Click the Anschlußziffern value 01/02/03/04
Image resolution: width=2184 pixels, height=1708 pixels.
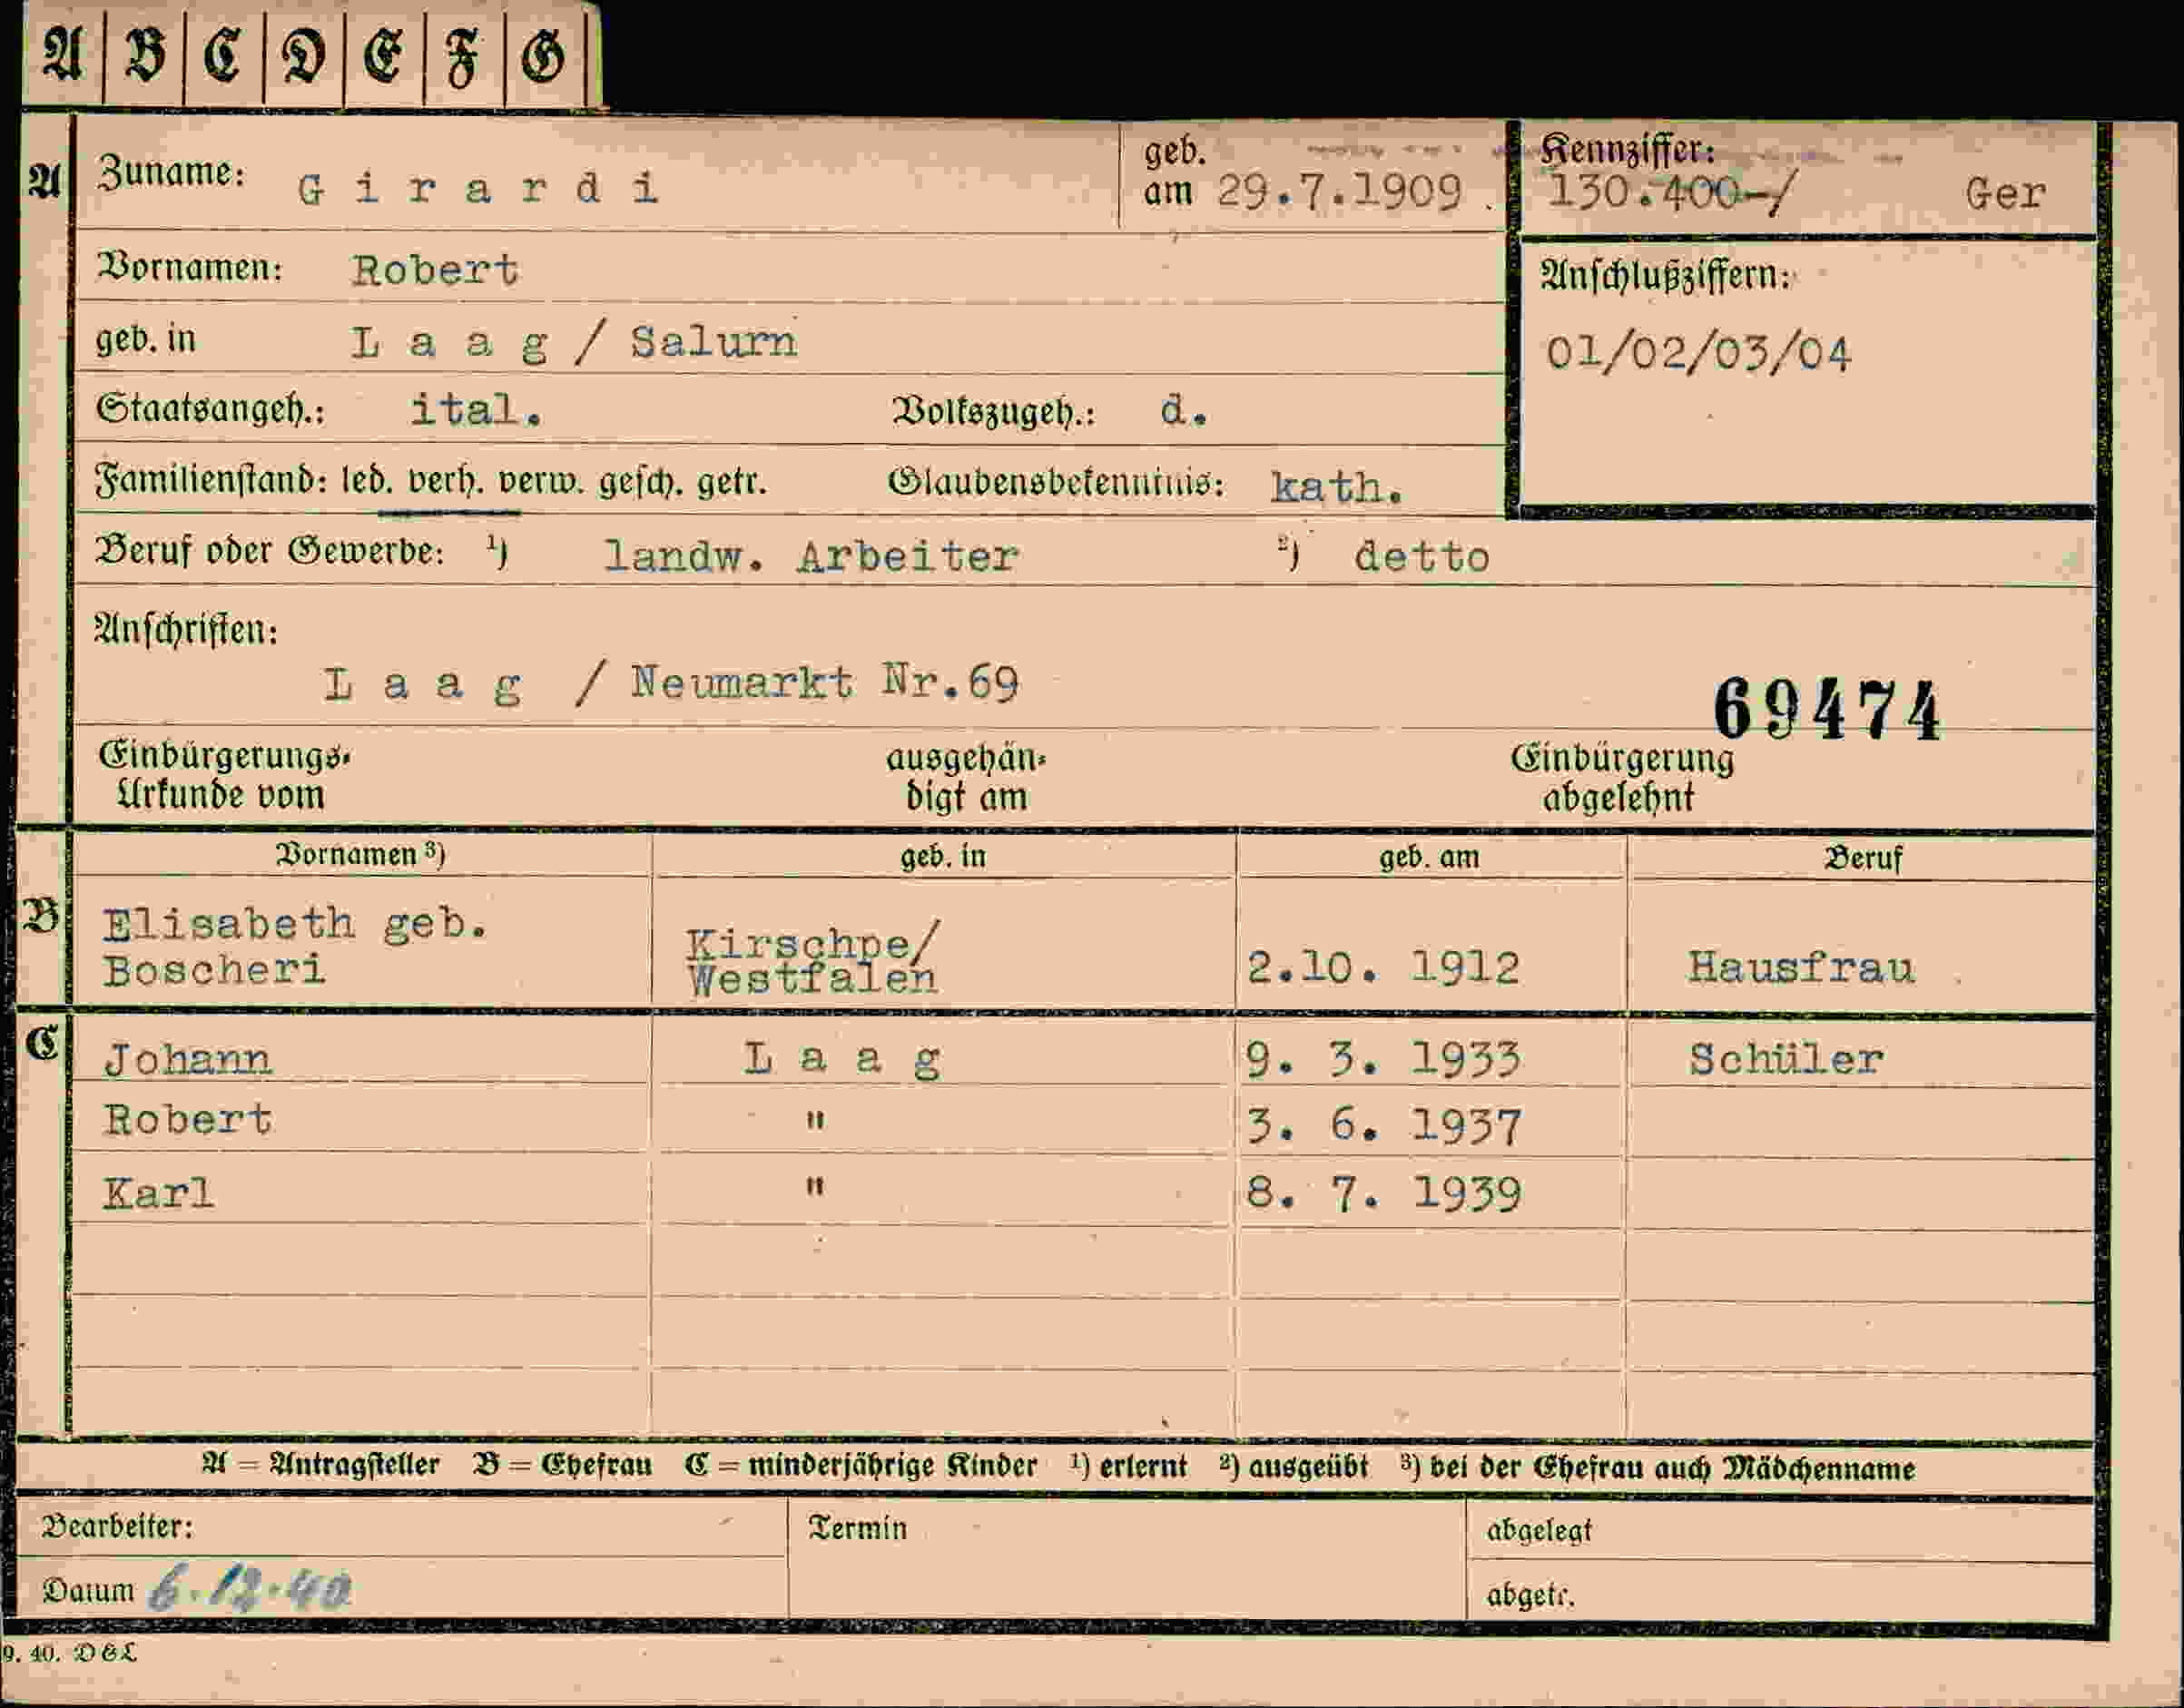click(x=1698, y=354)
